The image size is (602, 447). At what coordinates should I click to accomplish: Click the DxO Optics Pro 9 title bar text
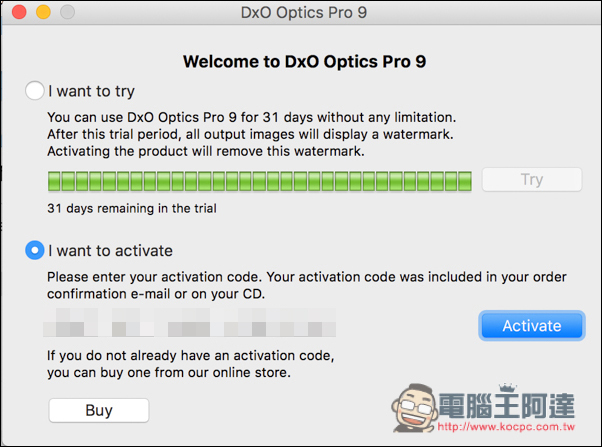coord(304,12)
